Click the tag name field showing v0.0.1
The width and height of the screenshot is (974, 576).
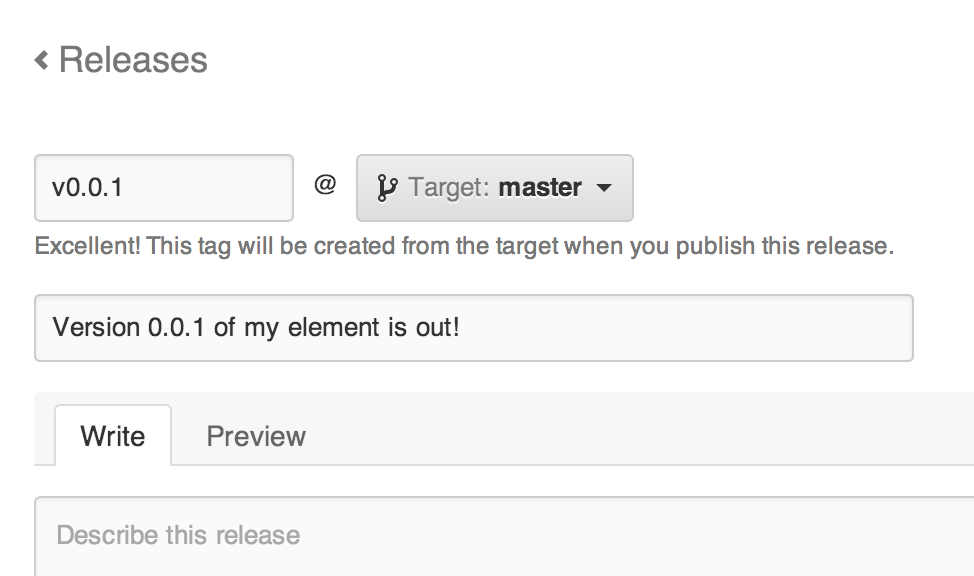[163, 187]
